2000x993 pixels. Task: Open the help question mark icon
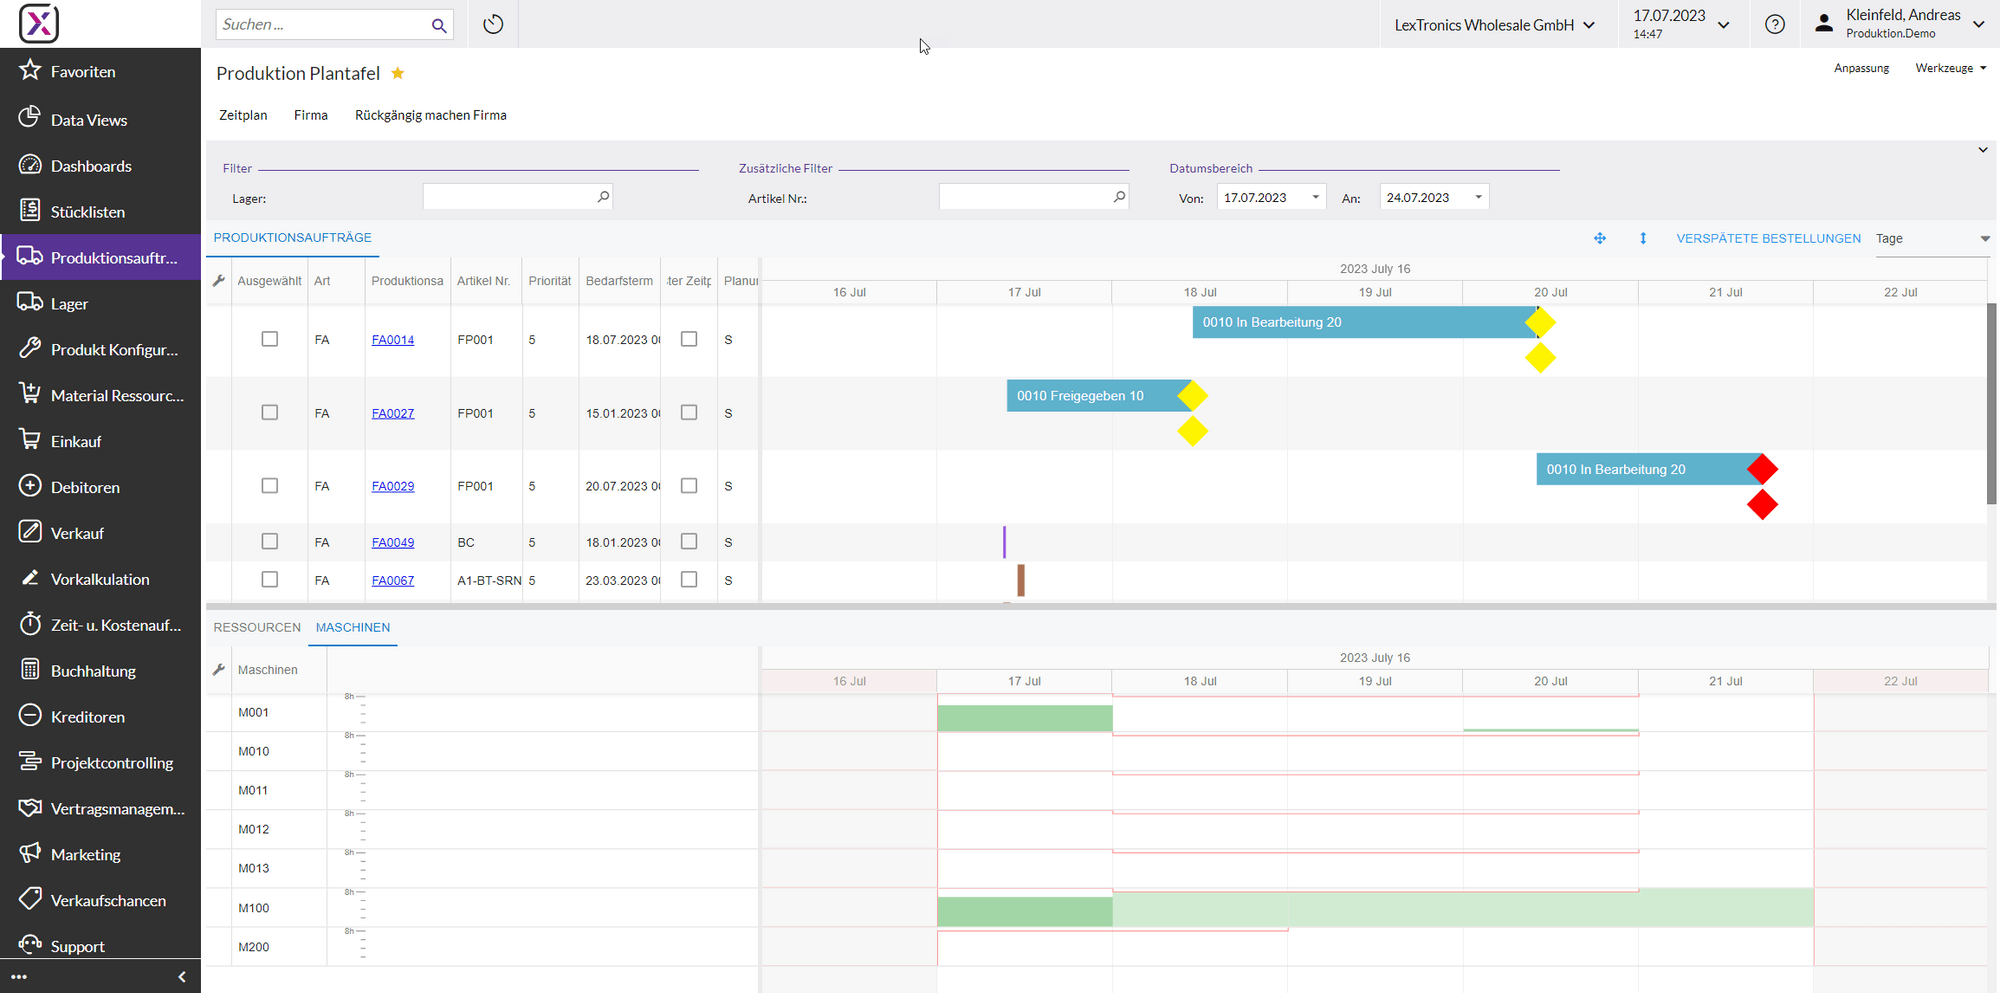click(x=1775, y=25)
